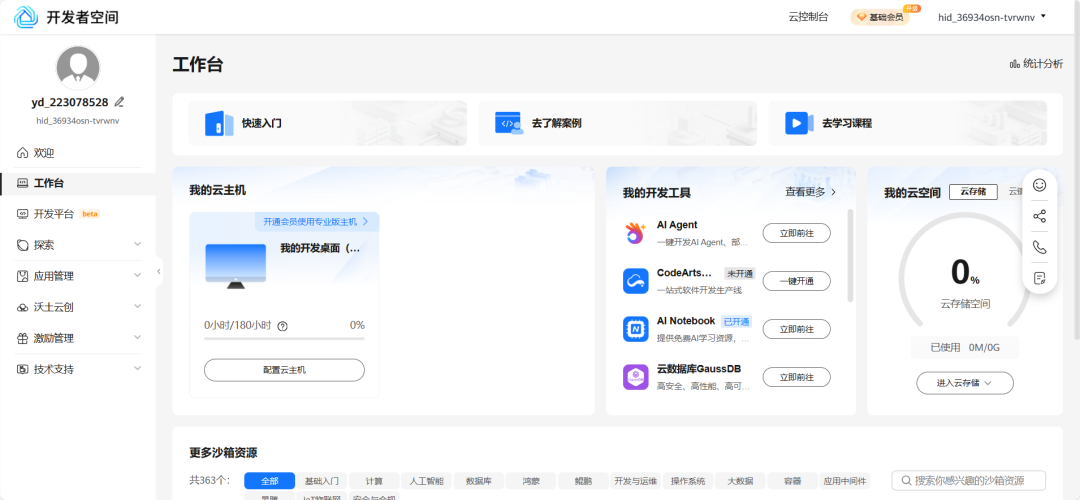Viewport: 1080px width, 500px height.
Task: Click the edit pencil icon beside username
Action: [119, 102]
